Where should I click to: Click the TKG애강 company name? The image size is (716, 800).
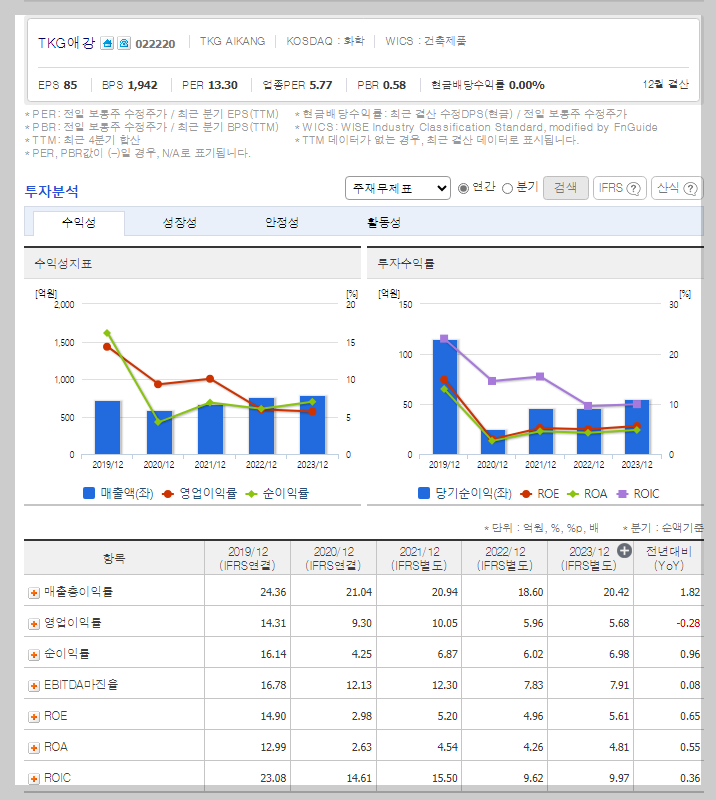tap(66, 43)
